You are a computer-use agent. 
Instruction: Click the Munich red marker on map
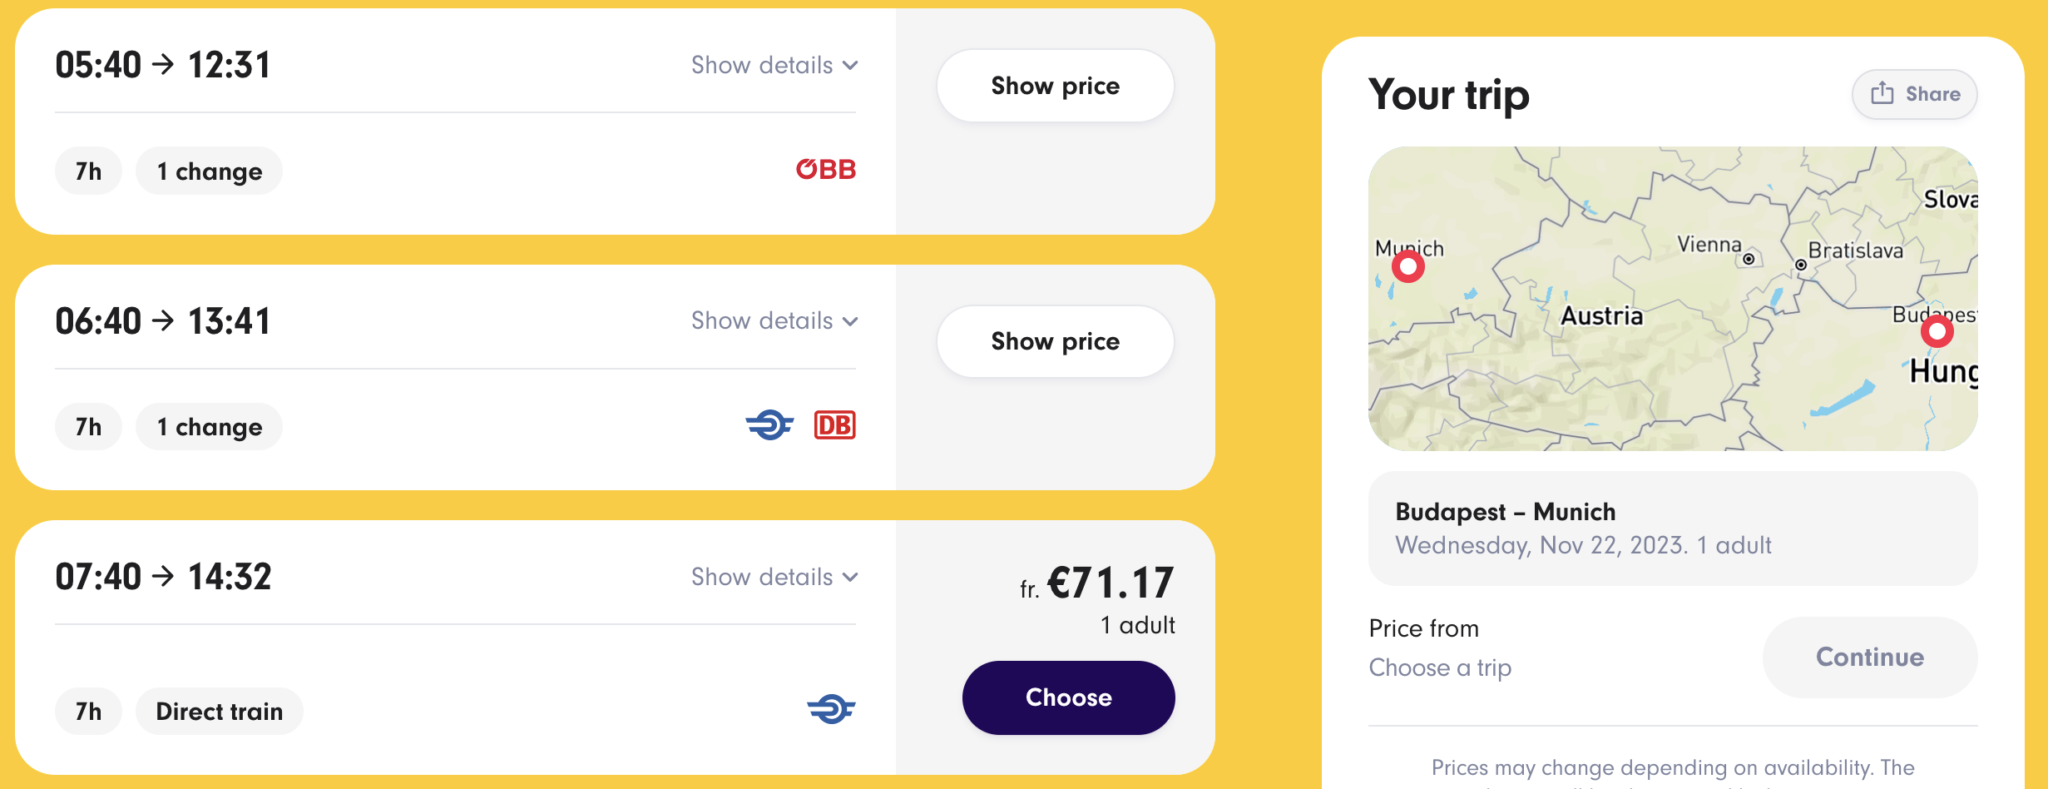click(1408, 267)
